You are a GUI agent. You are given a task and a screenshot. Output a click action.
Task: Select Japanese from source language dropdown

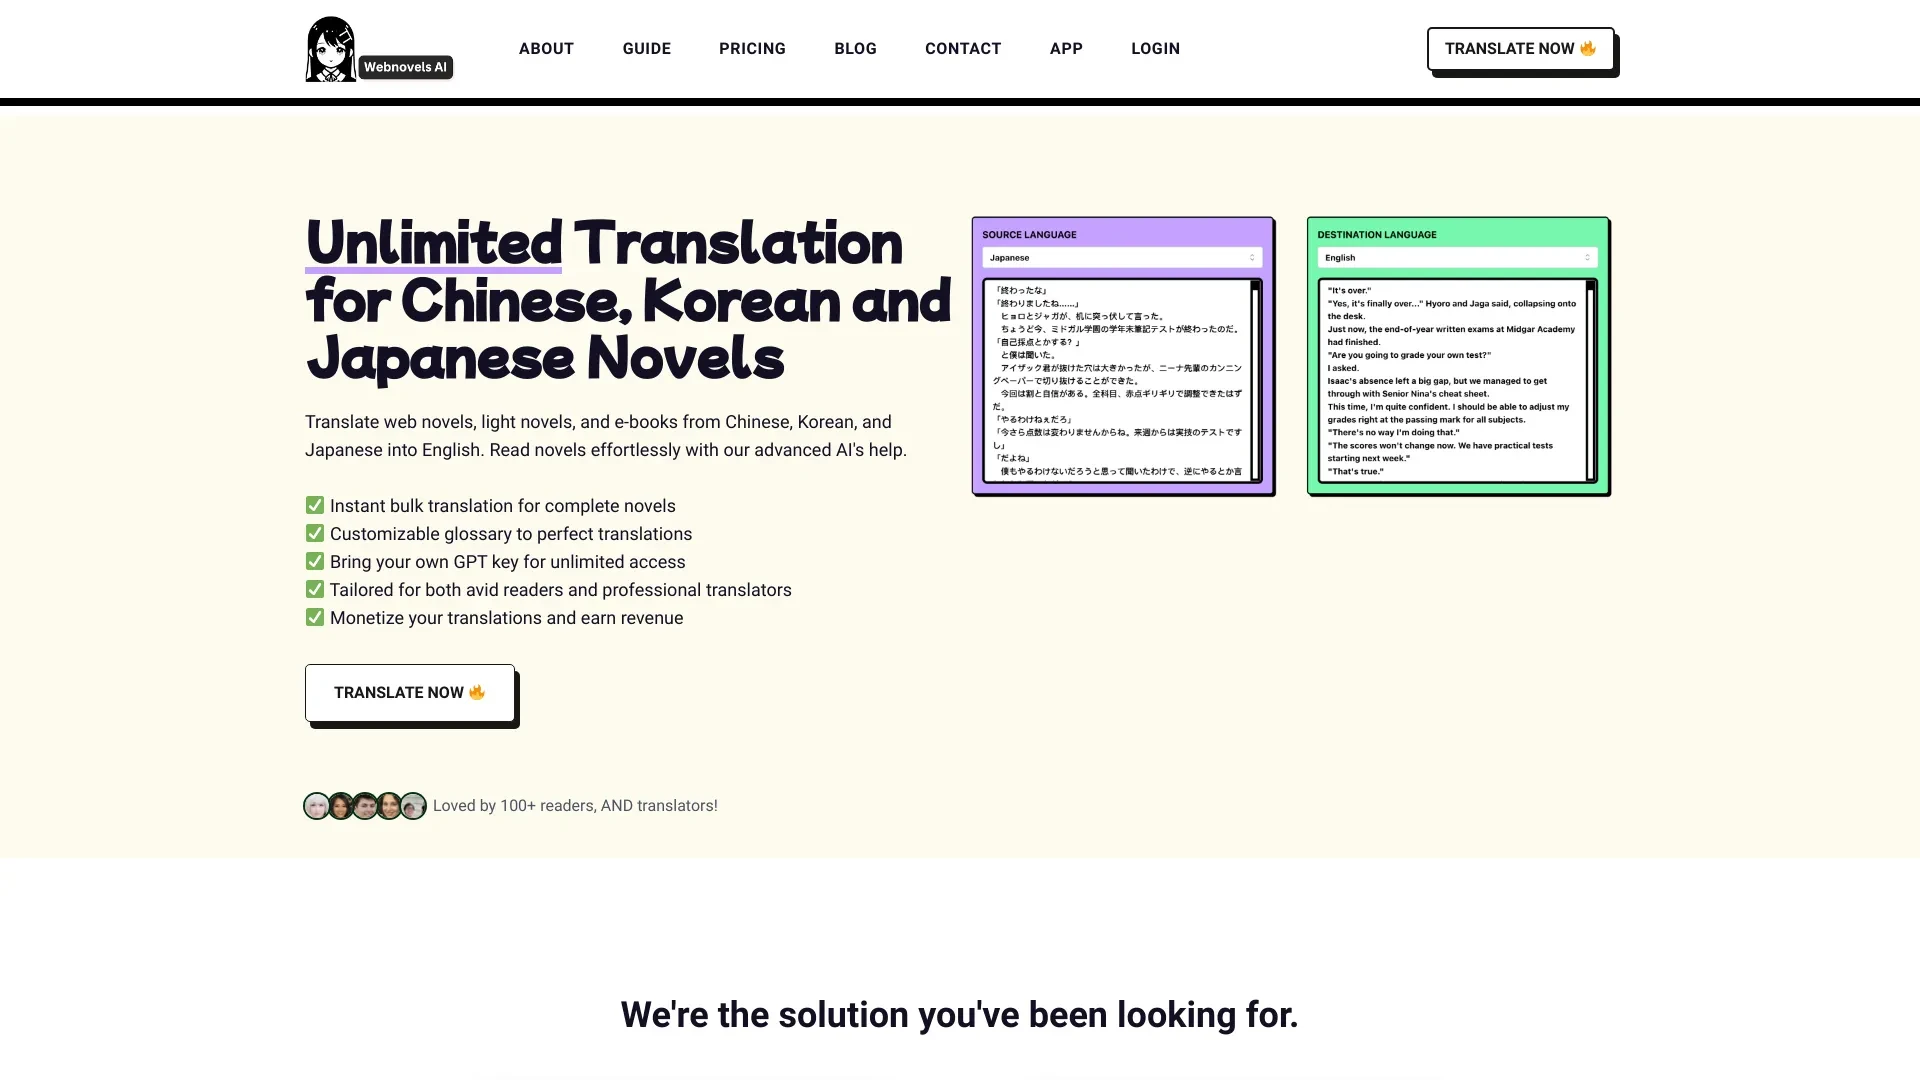pos(1122,257)
